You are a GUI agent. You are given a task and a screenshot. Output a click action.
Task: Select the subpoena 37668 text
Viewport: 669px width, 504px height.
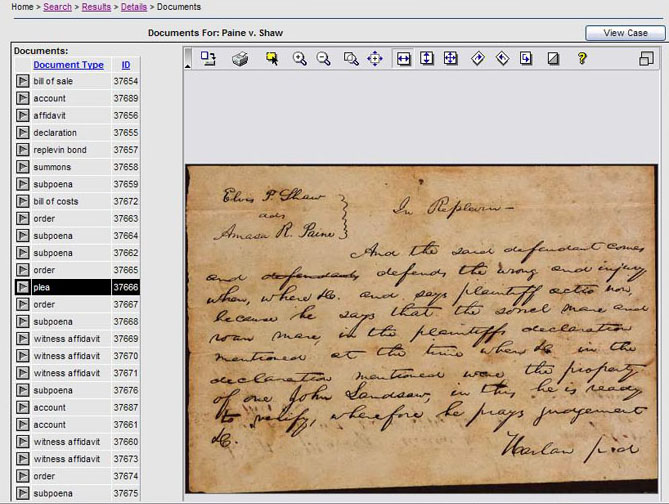click(53, 322)
